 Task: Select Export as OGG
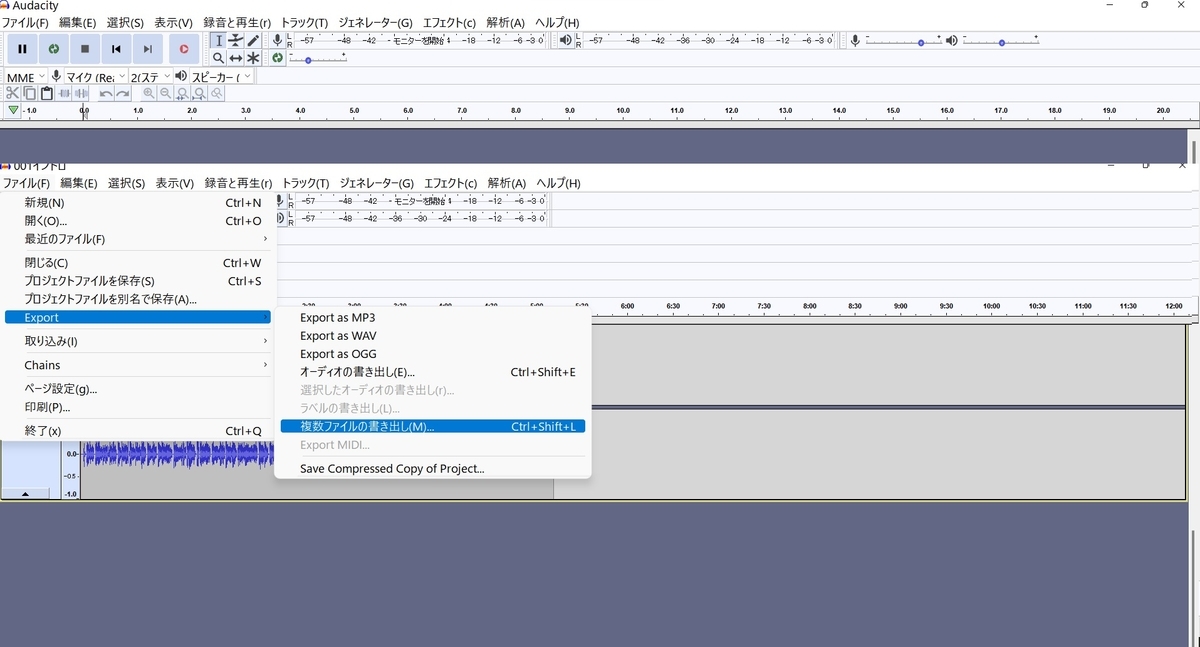[x=433, y=354]
